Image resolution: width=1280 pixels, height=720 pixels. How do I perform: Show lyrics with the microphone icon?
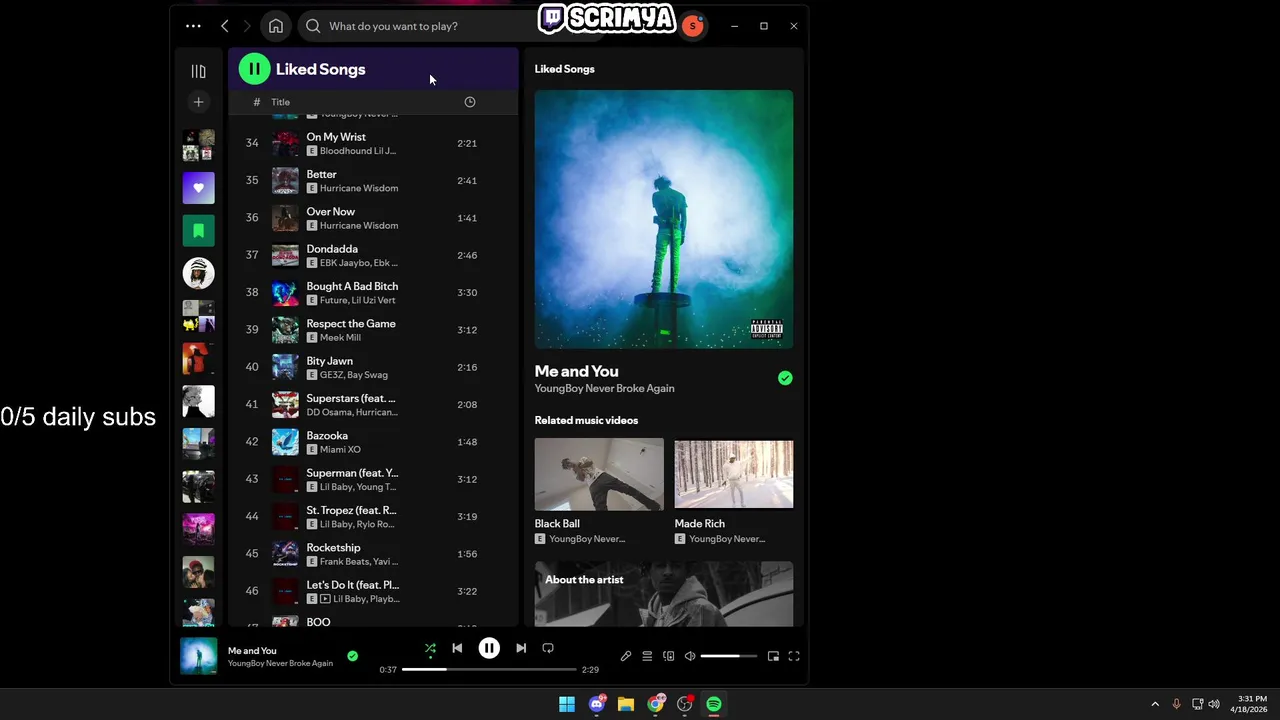[x=626, y=656]
